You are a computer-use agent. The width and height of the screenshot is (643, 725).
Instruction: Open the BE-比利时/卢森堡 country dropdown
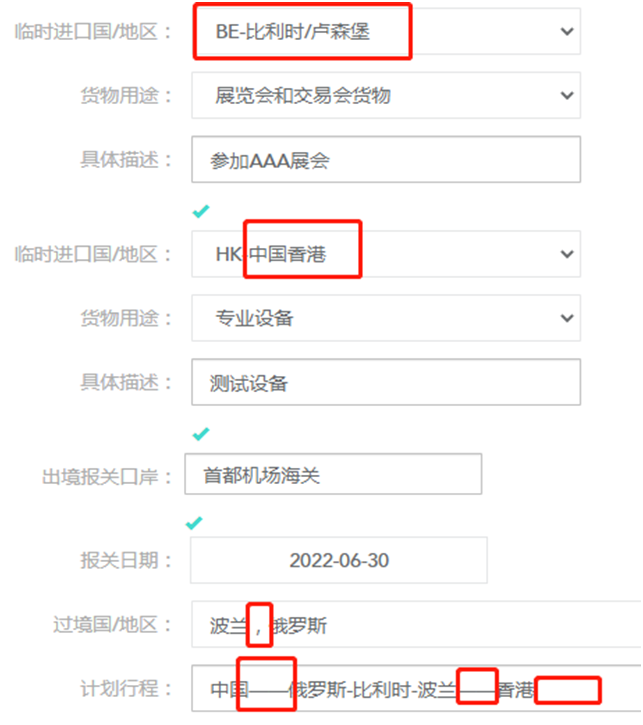pyautogui.click(x=385, y=32)
